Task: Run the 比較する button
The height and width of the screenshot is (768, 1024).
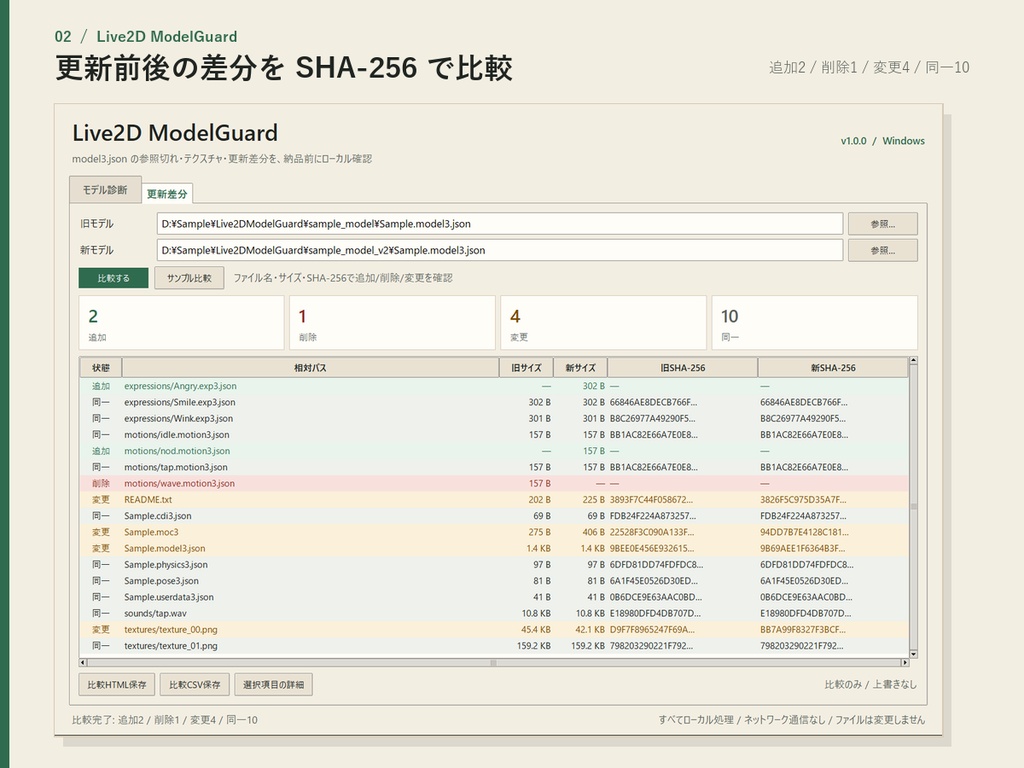Action: pyautogui.click(x=114, y=278)
